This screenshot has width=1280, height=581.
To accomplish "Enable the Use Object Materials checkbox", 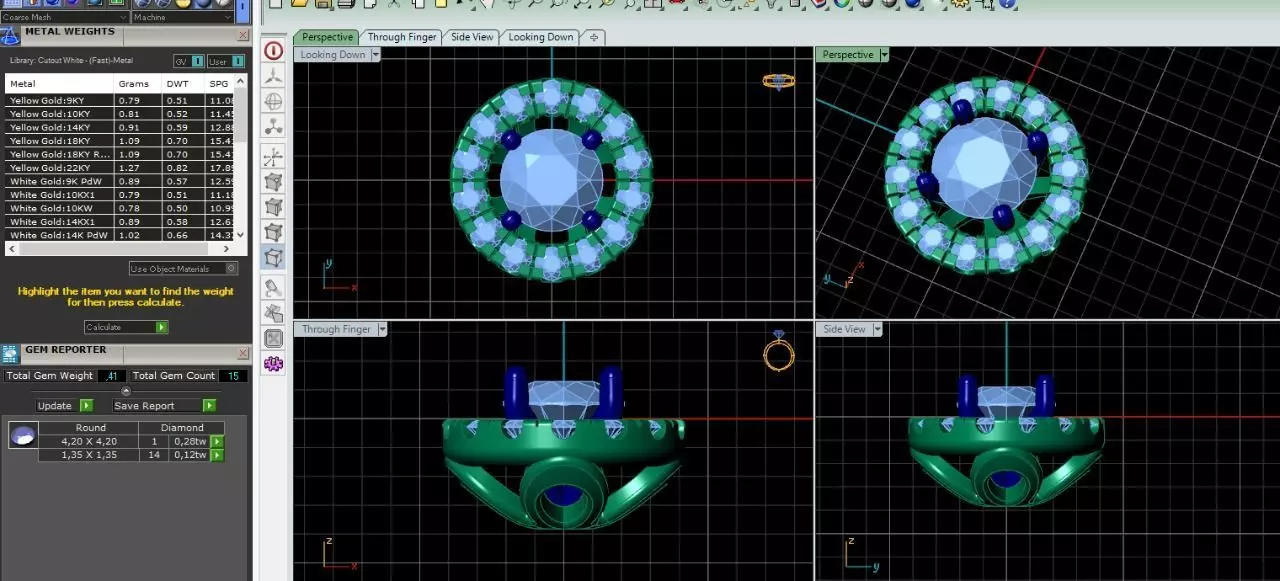I will [x=231, y=269].
